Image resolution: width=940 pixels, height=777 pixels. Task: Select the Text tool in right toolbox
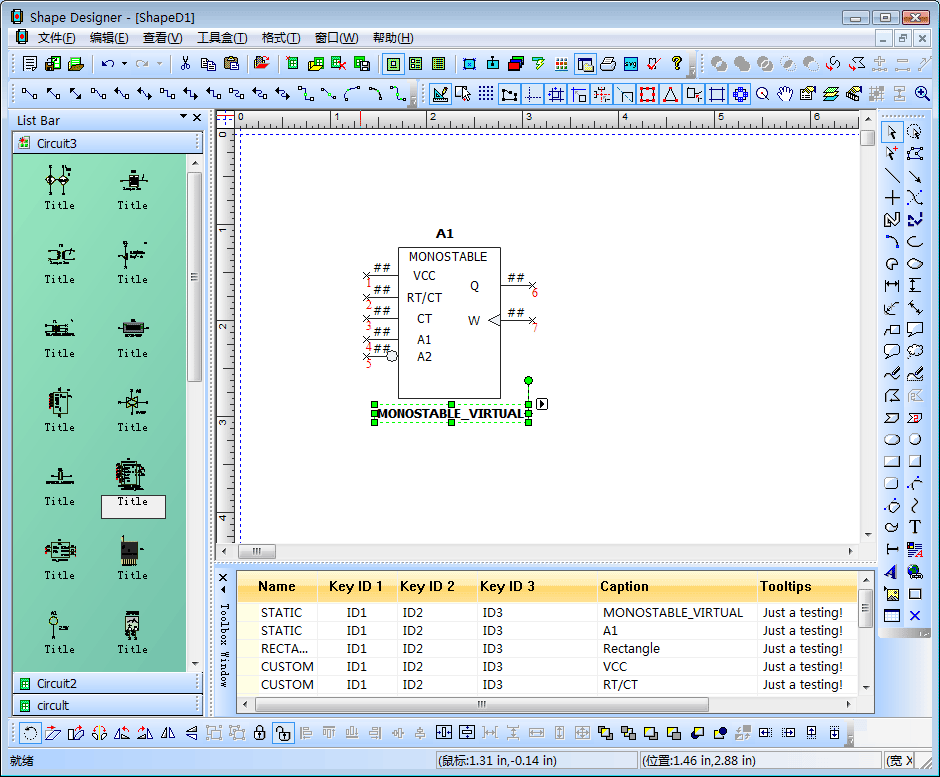pos(915,526)
